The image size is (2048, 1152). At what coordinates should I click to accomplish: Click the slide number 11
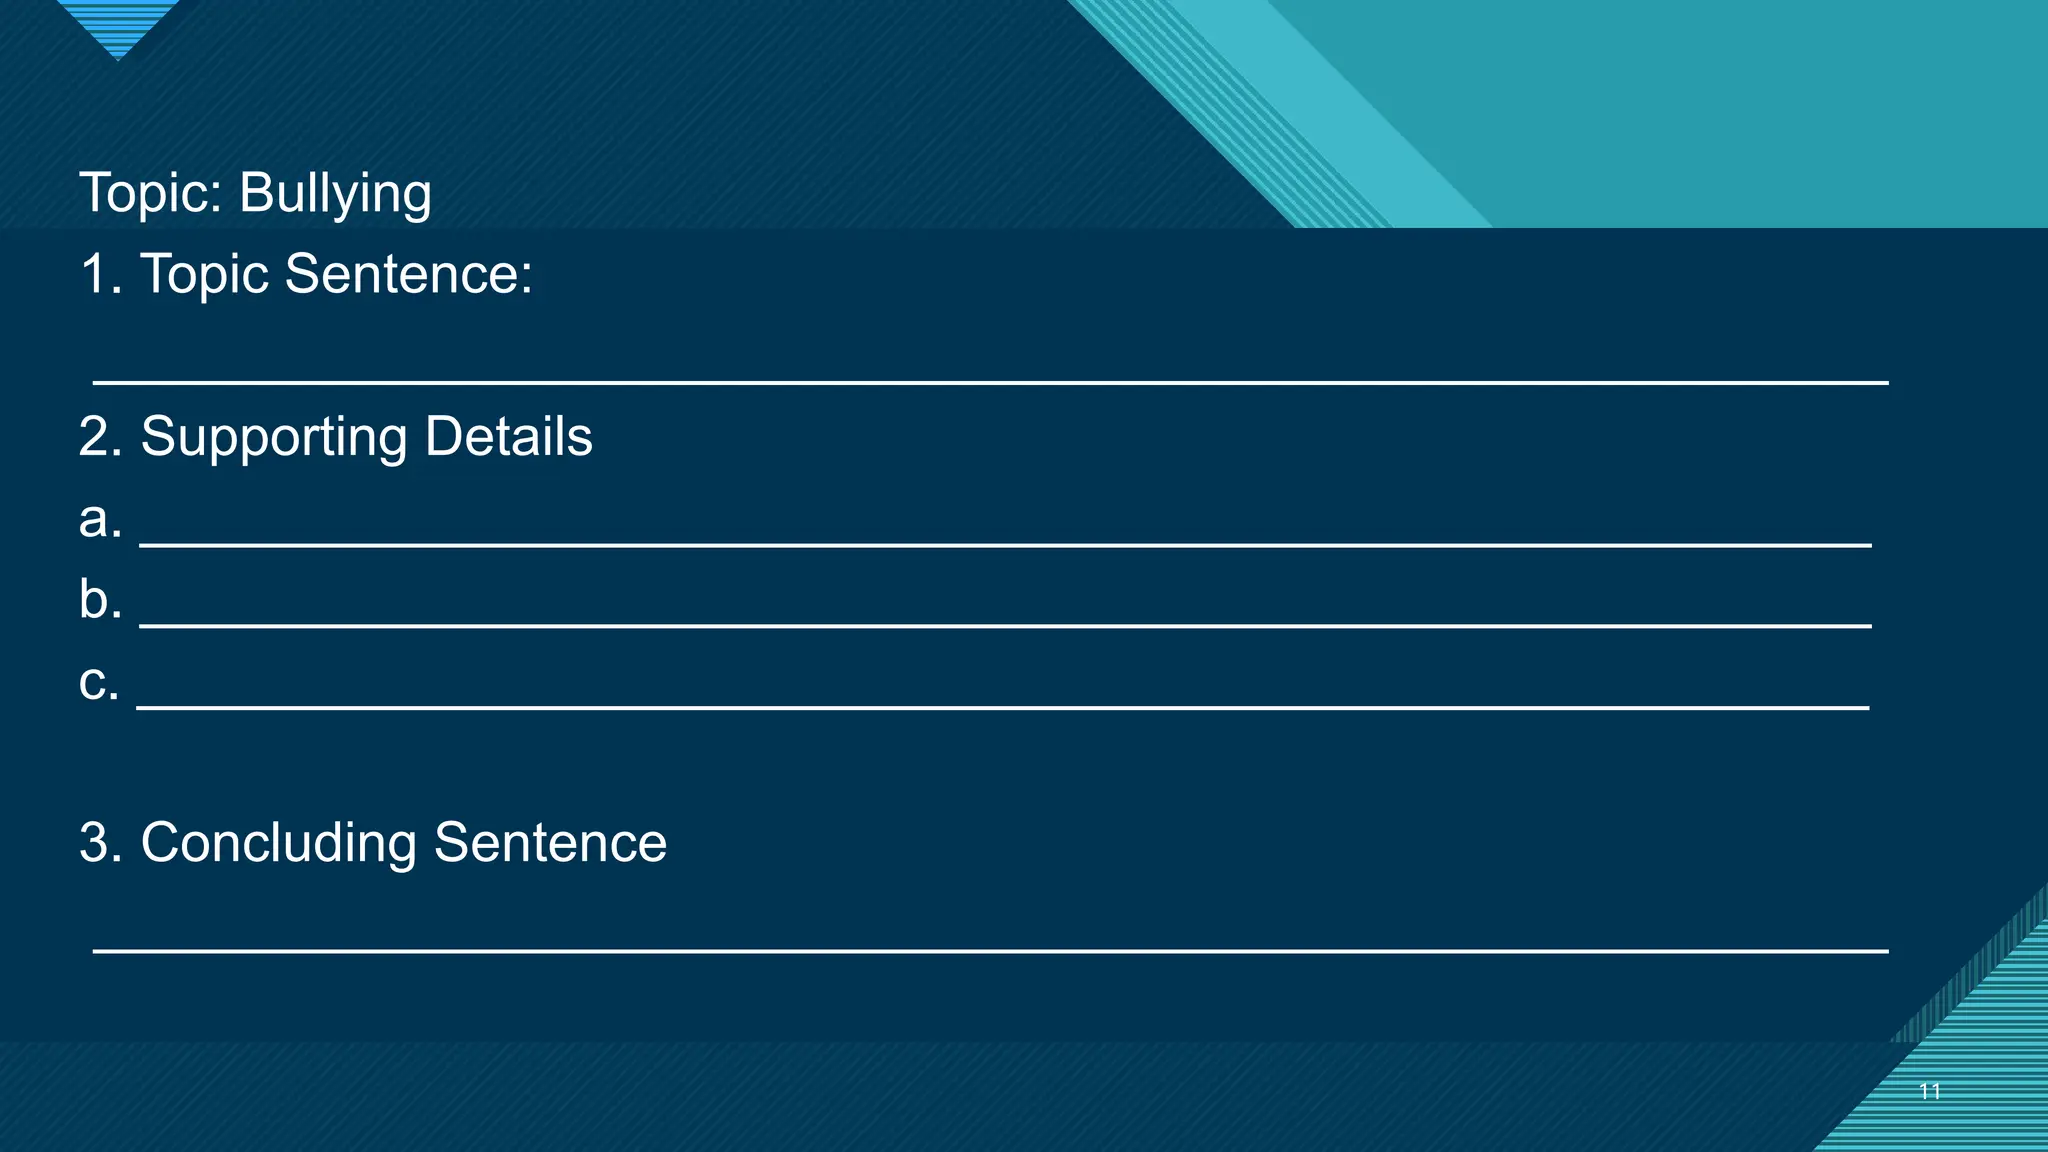[1930, 1091]
